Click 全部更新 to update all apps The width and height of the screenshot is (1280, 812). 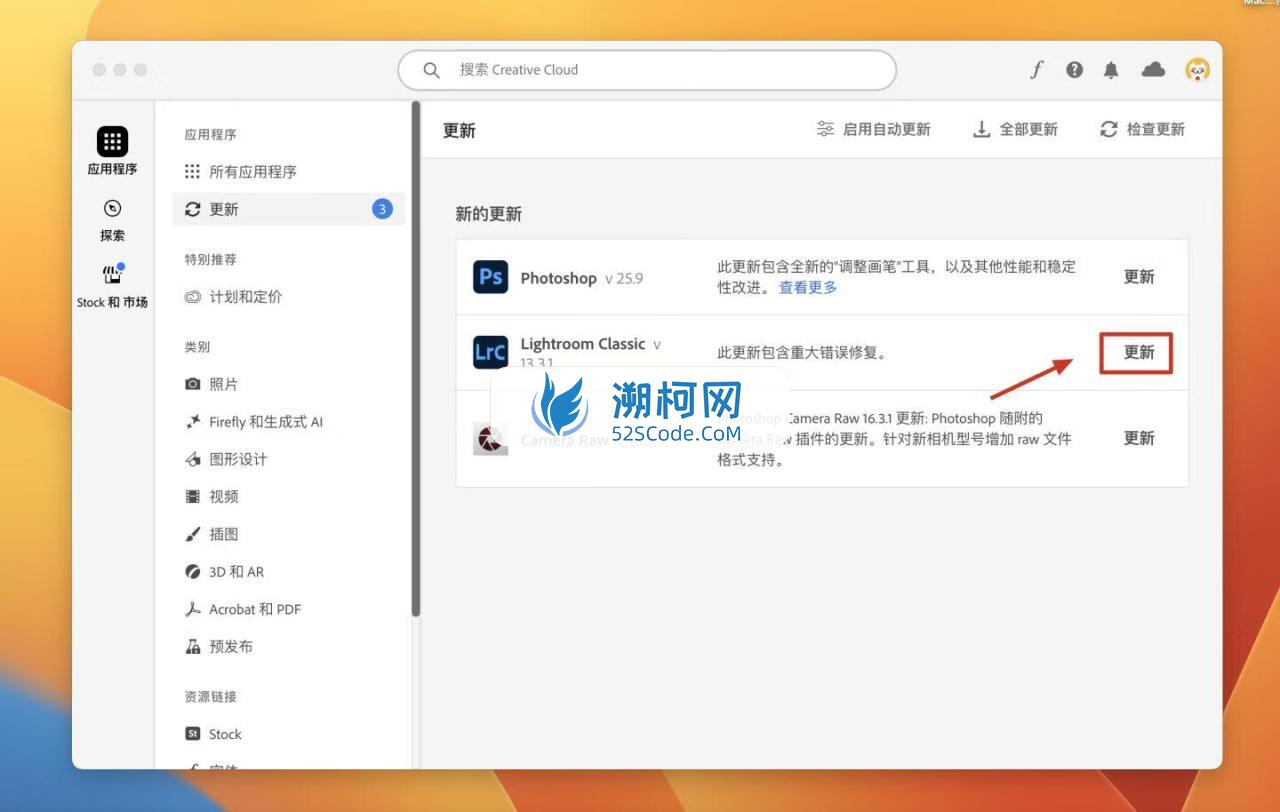click(1015, 129)
